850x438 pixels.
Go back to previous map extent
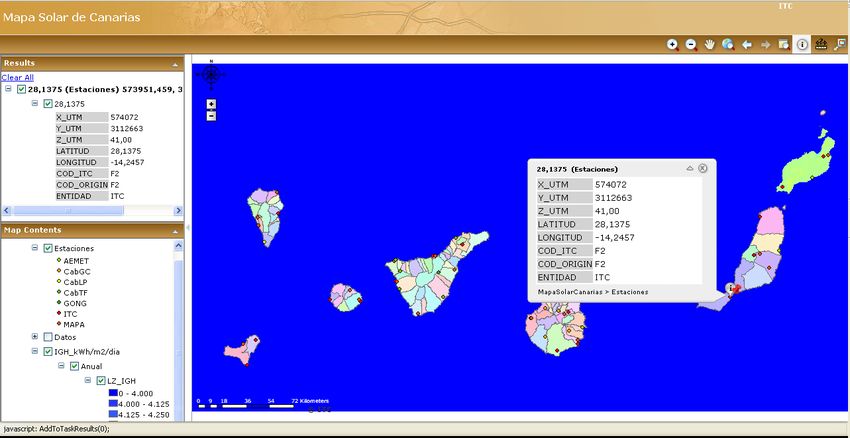click(747, 45)
